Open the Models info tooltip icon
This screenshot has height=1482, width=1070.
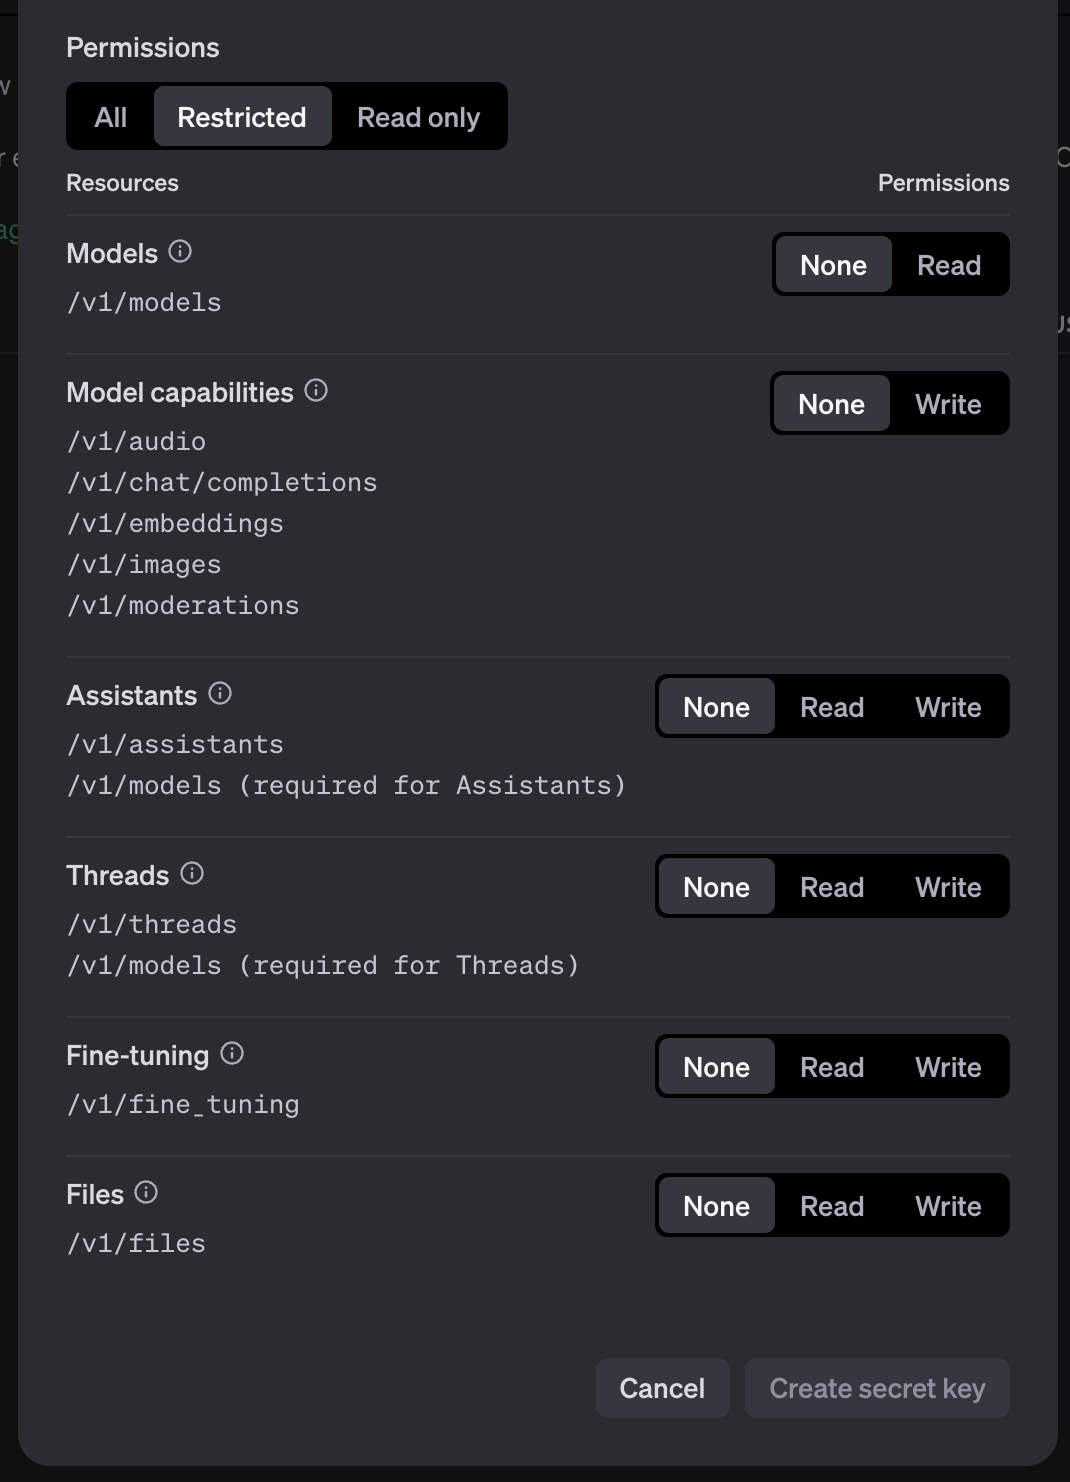click(179, 253)
